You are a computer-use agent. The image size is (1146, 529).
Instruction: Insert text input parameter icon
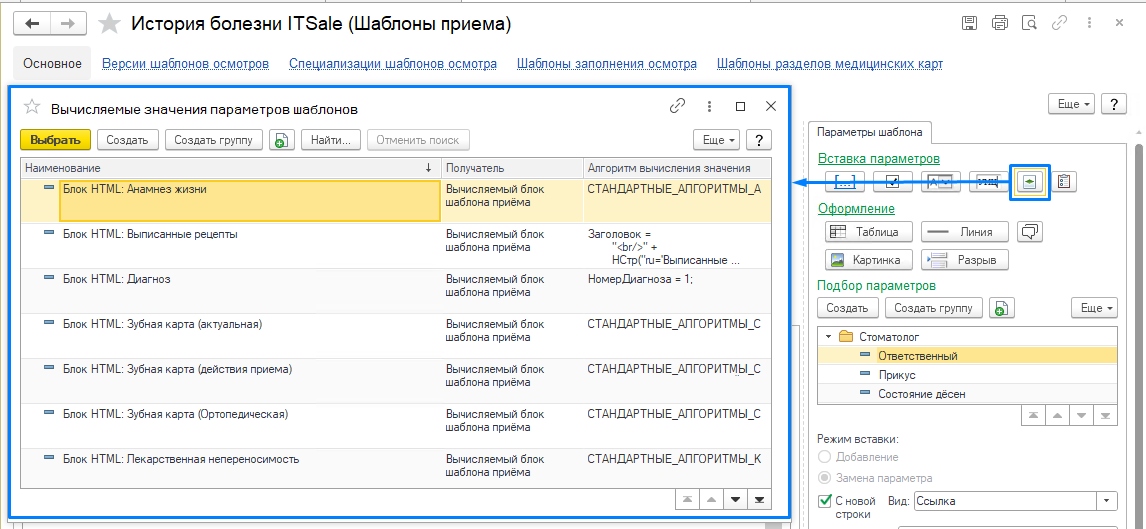[x=988, y=183]
